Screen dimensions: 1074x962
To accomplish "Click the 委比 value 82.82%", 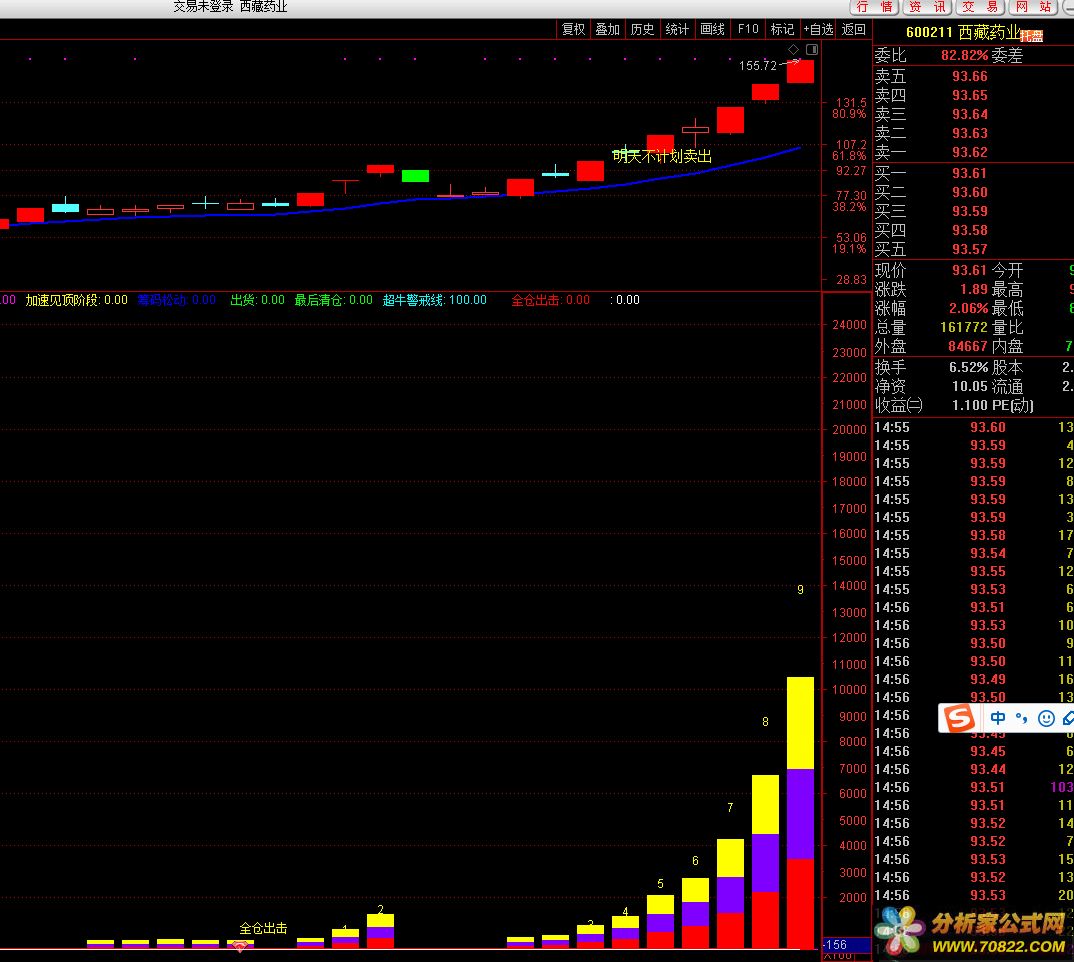I will coord(964,56).
